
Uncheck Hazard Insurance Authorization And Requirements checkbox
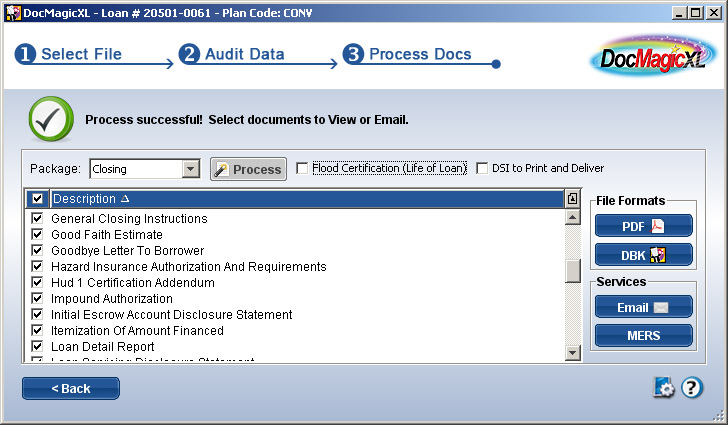tap(37, 266)
